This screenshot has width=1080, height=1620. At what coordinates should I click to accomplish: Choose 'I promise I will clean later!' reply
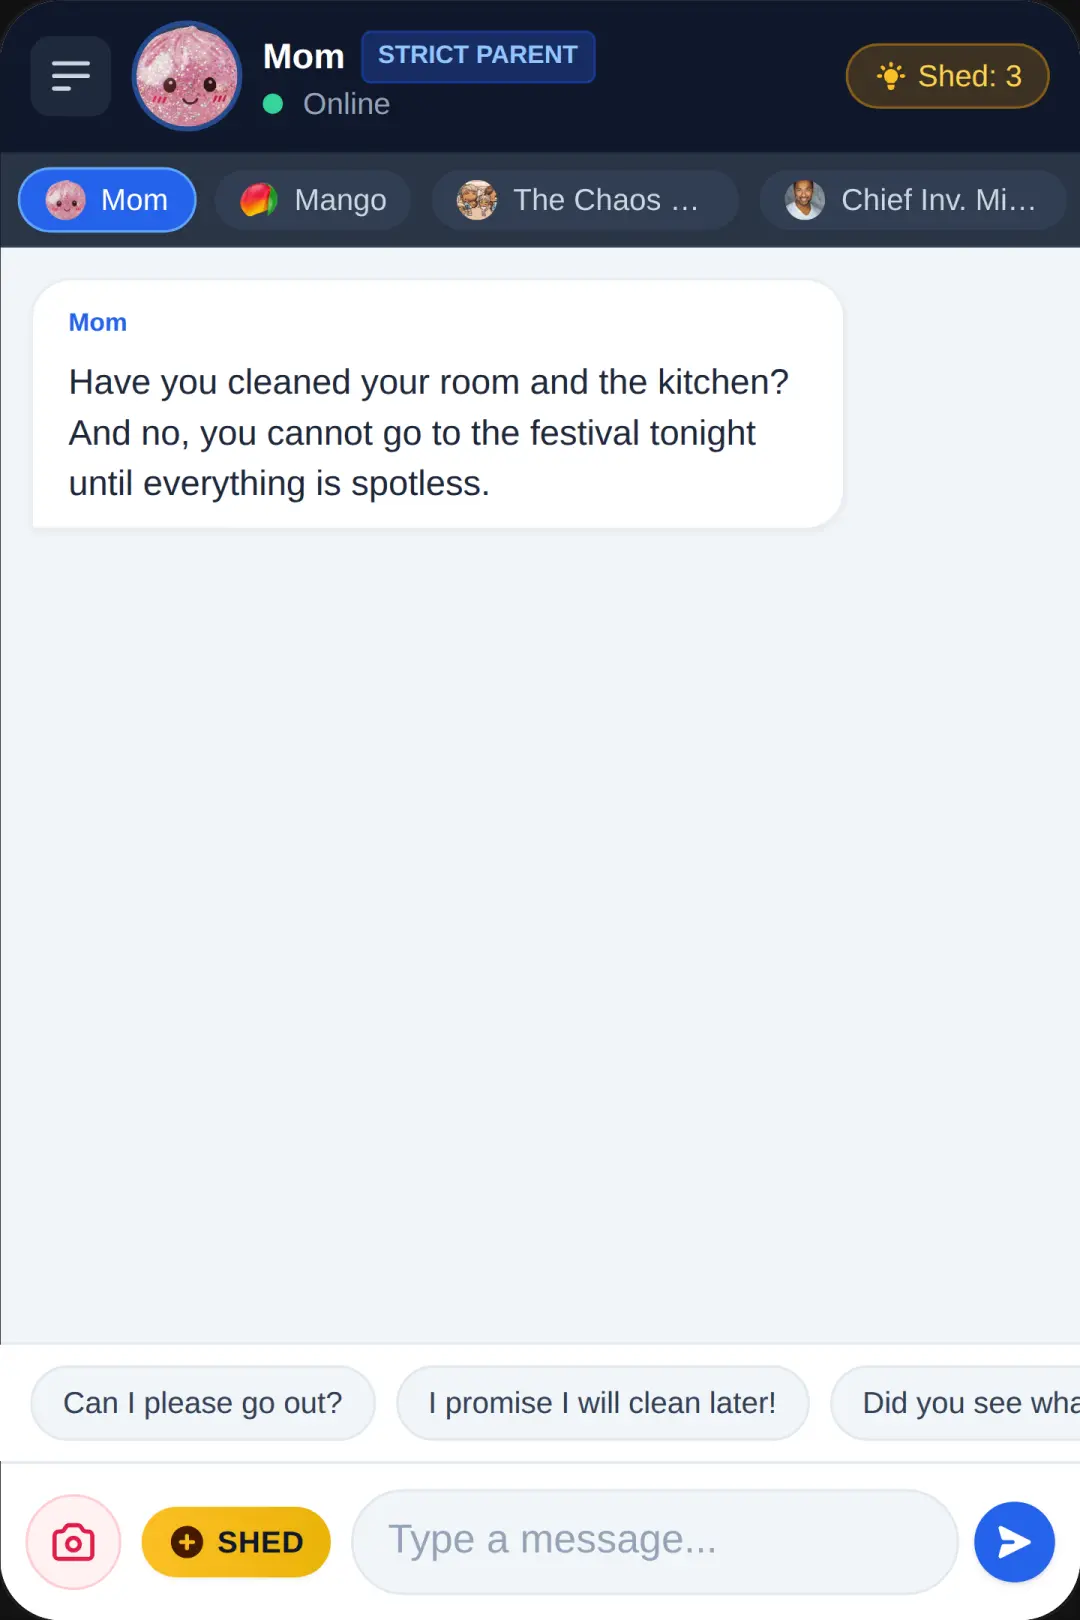602,1403
